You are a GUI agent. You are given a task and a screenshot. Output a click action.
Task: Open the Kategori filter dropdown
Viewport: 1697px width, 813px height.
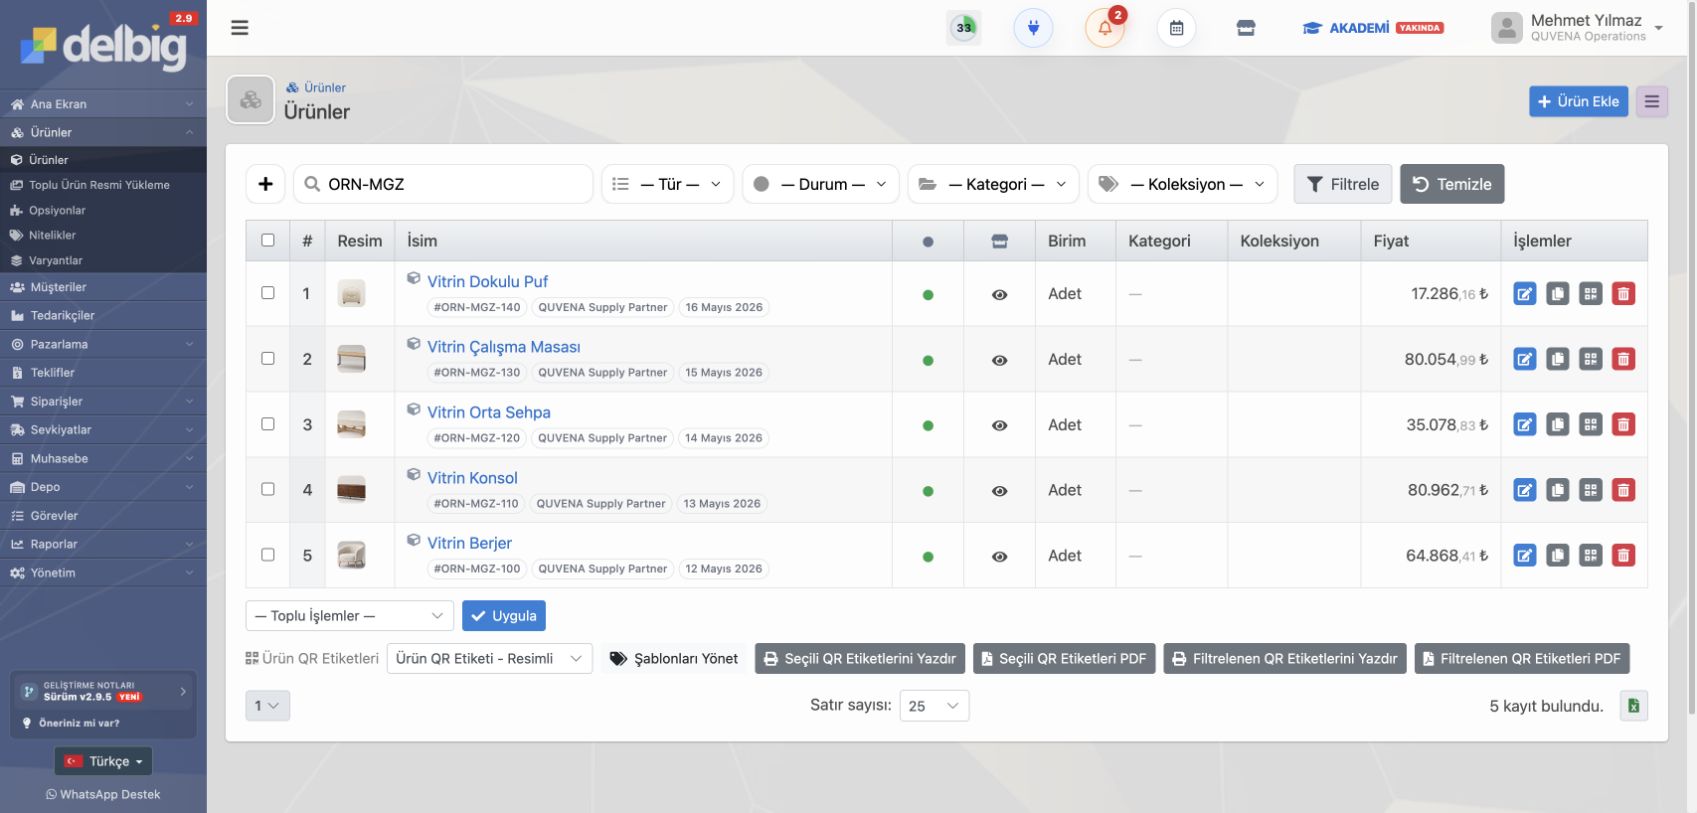point(993,184)
